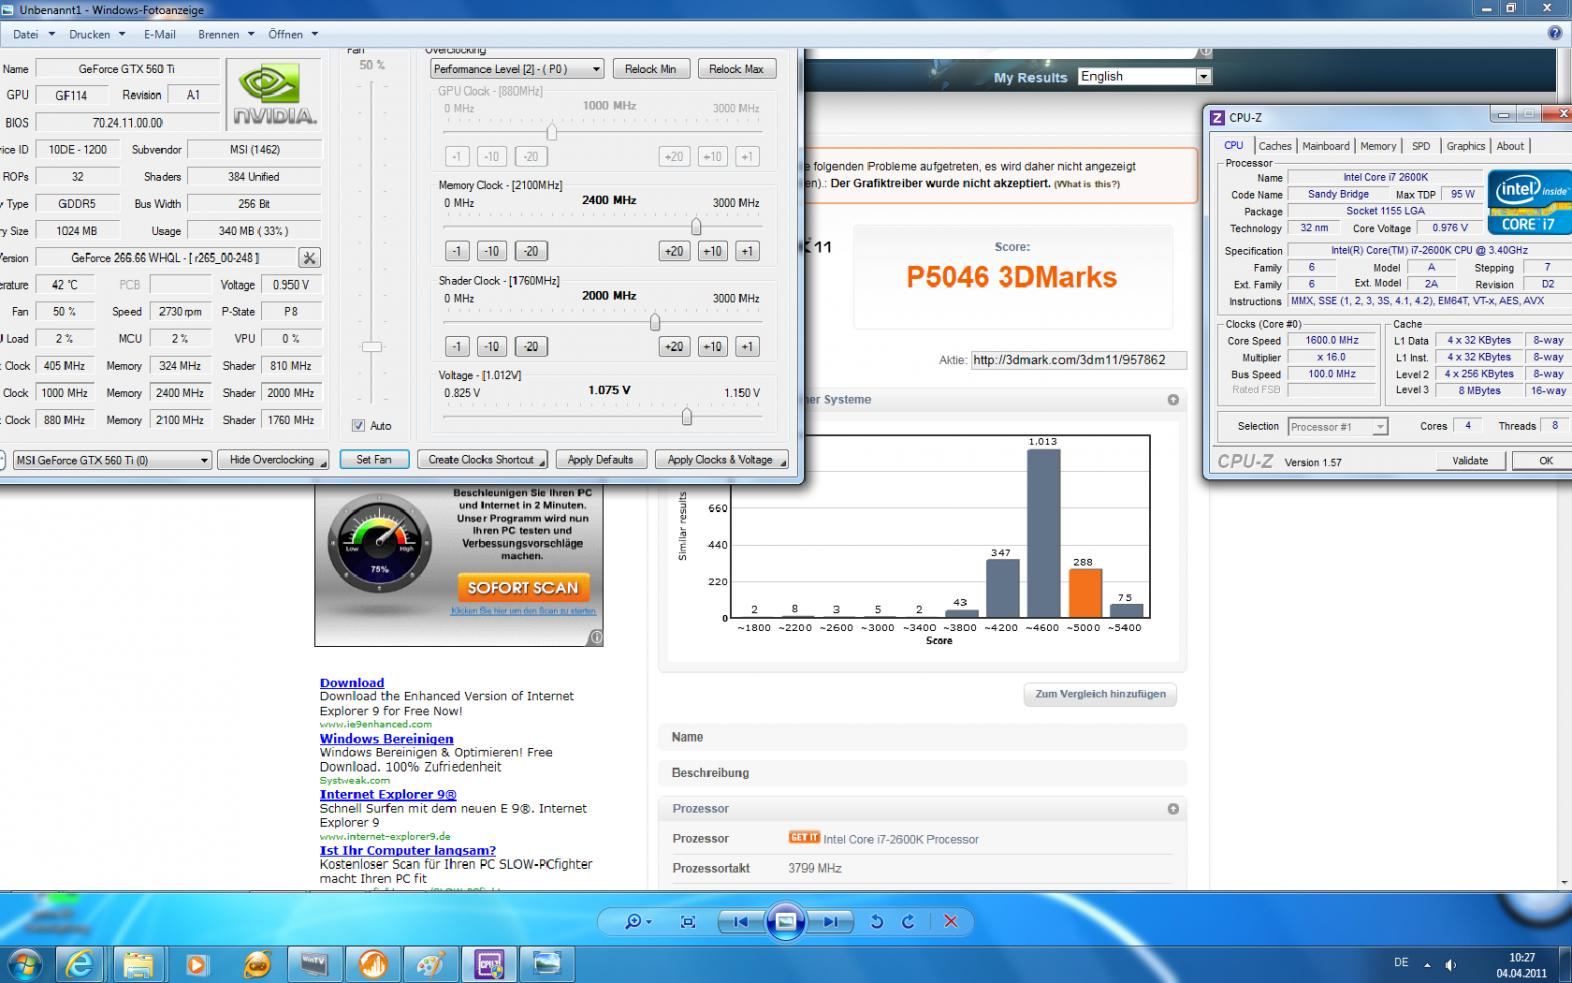Click the GET IT badge beside the processor

pyautogui.click(x=804, y=838)
